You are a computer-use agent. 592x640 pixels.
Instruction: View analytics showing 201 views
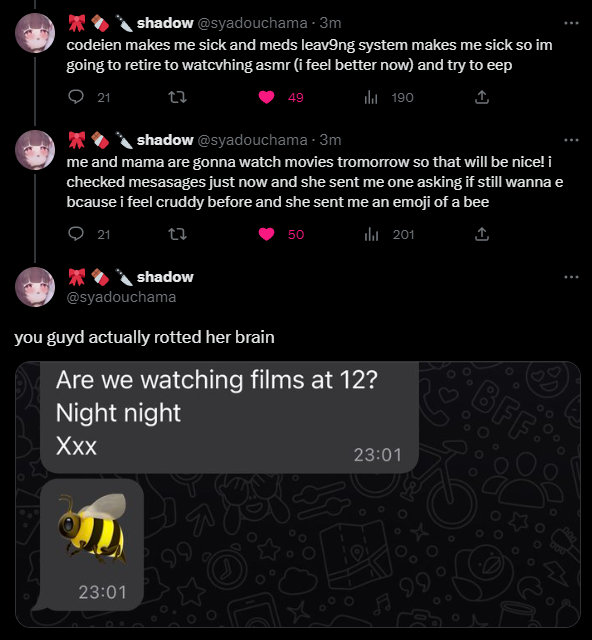pyautogui.click(x=371, y=235)
